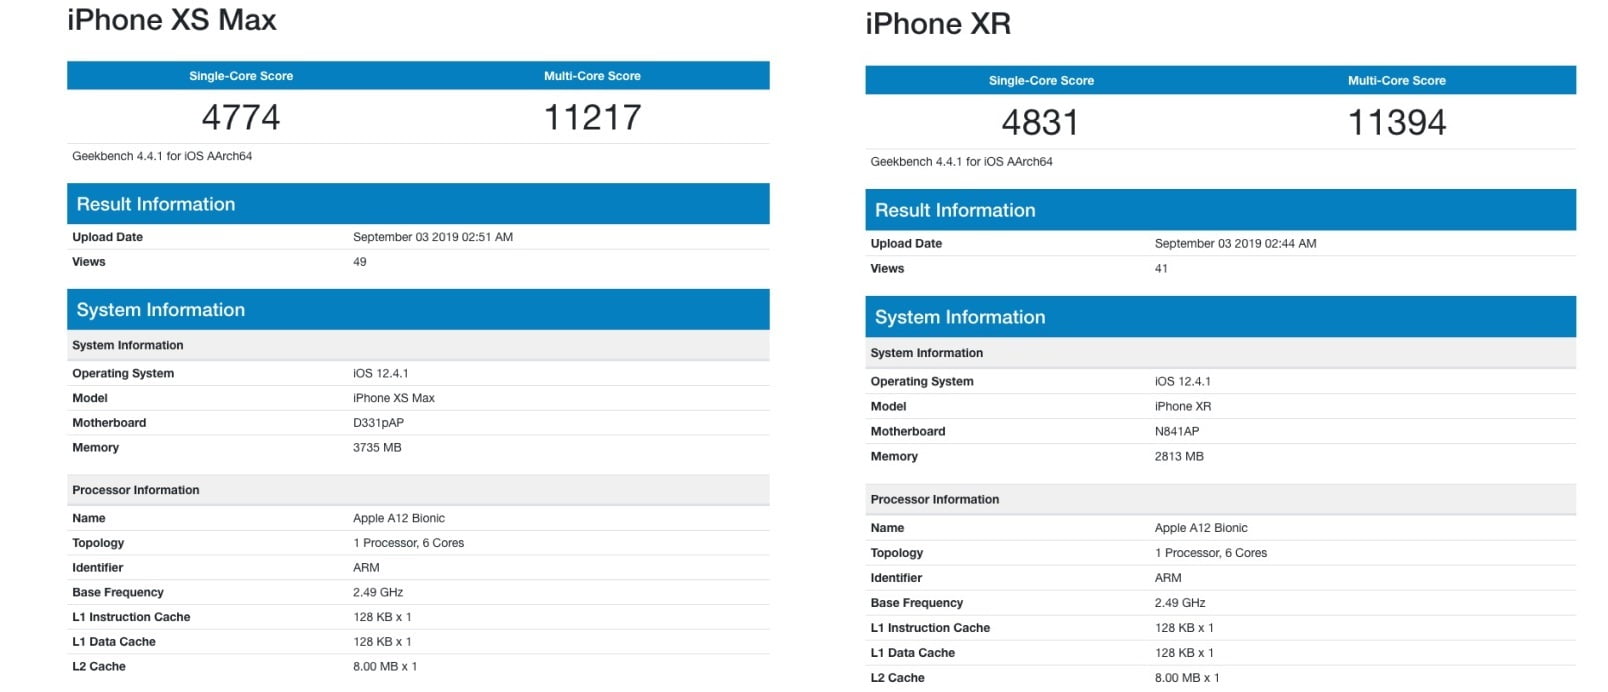Click motherboard value D331pAP
The width and height of the screenshot is (1608, 692).
(x=378, y=423)
